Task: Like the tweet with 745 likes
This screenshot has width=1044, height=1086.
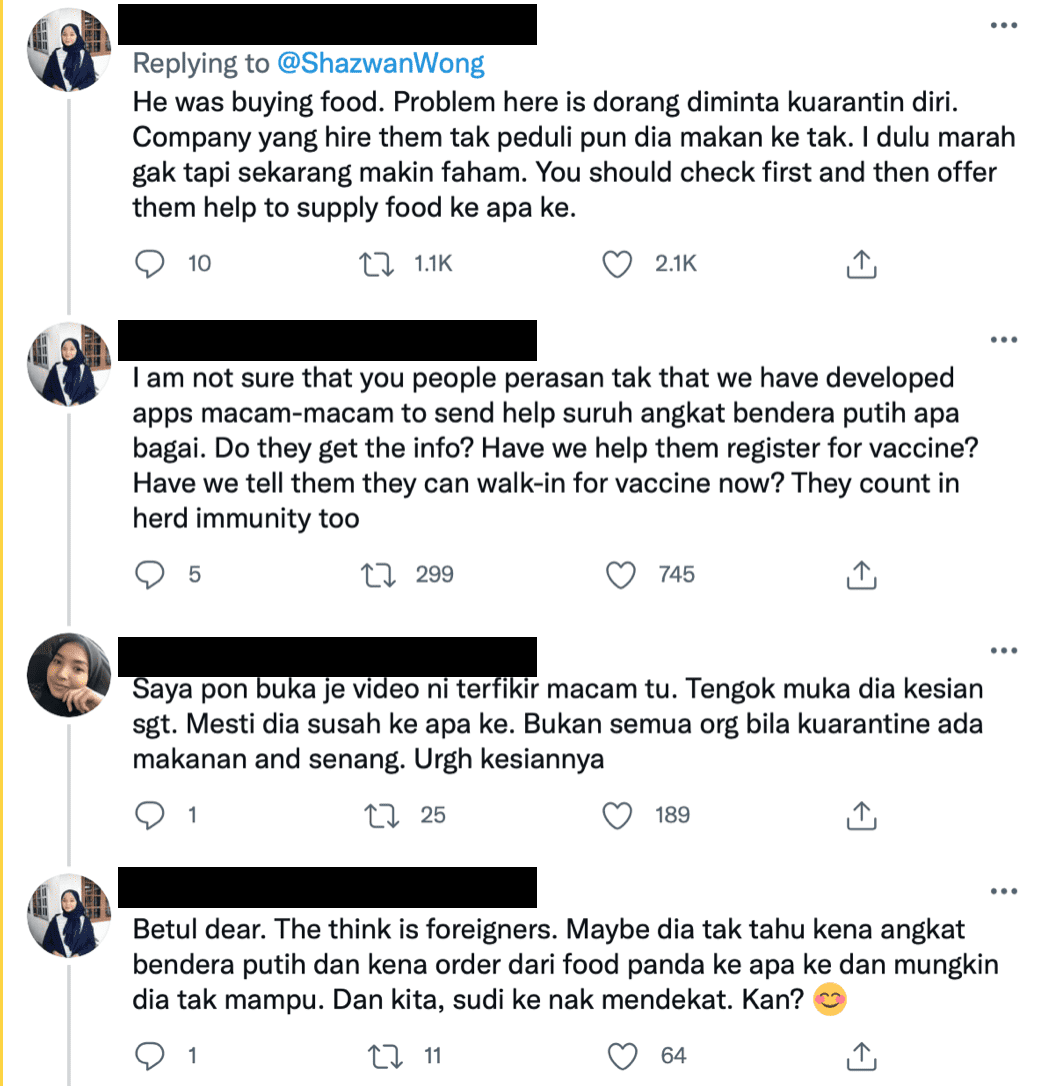Action: pyautogui.click(x=622, y=575)
